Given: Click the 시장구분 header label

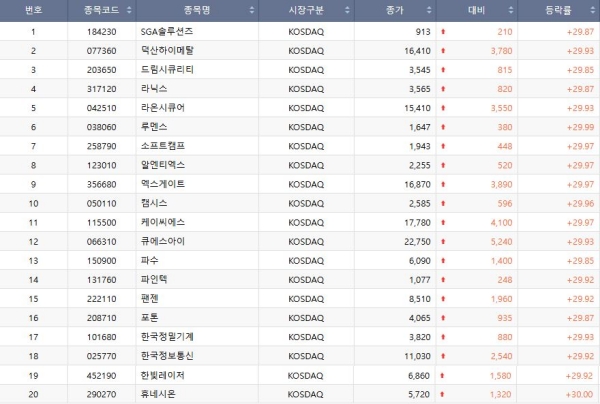Looking at the screenshot, I should (x=306, y=10).
